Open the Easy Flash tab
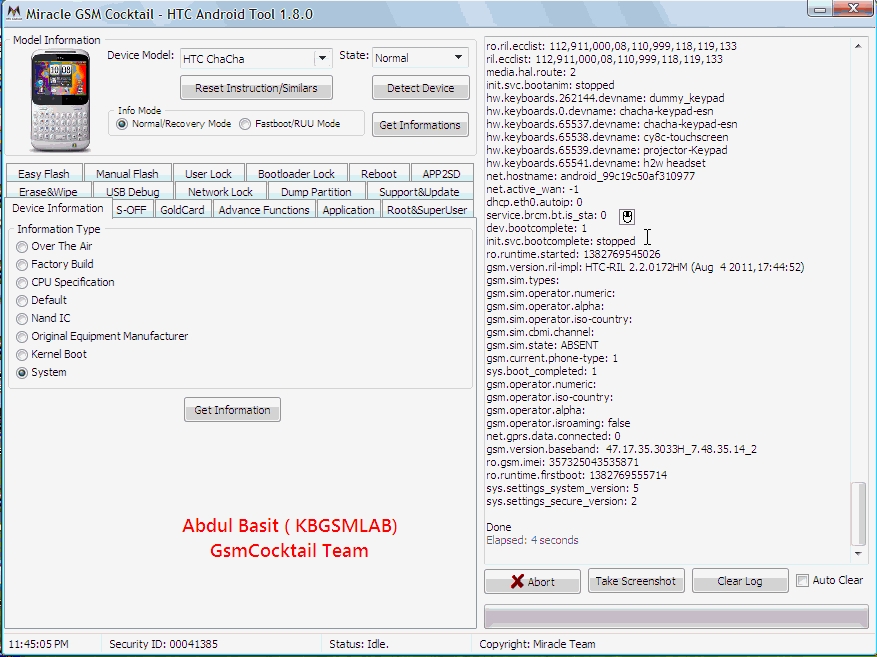 [44, 174]
